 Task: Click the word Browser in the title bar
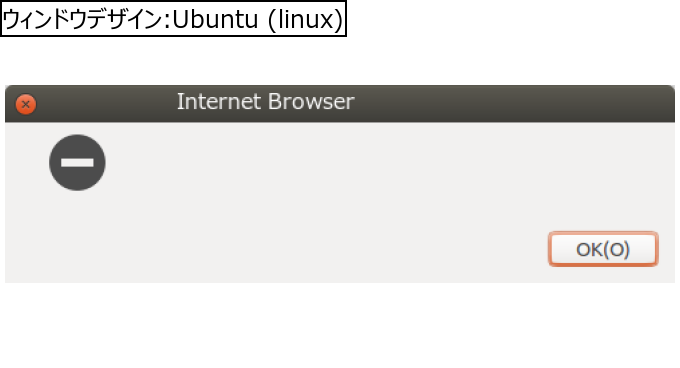311,102
